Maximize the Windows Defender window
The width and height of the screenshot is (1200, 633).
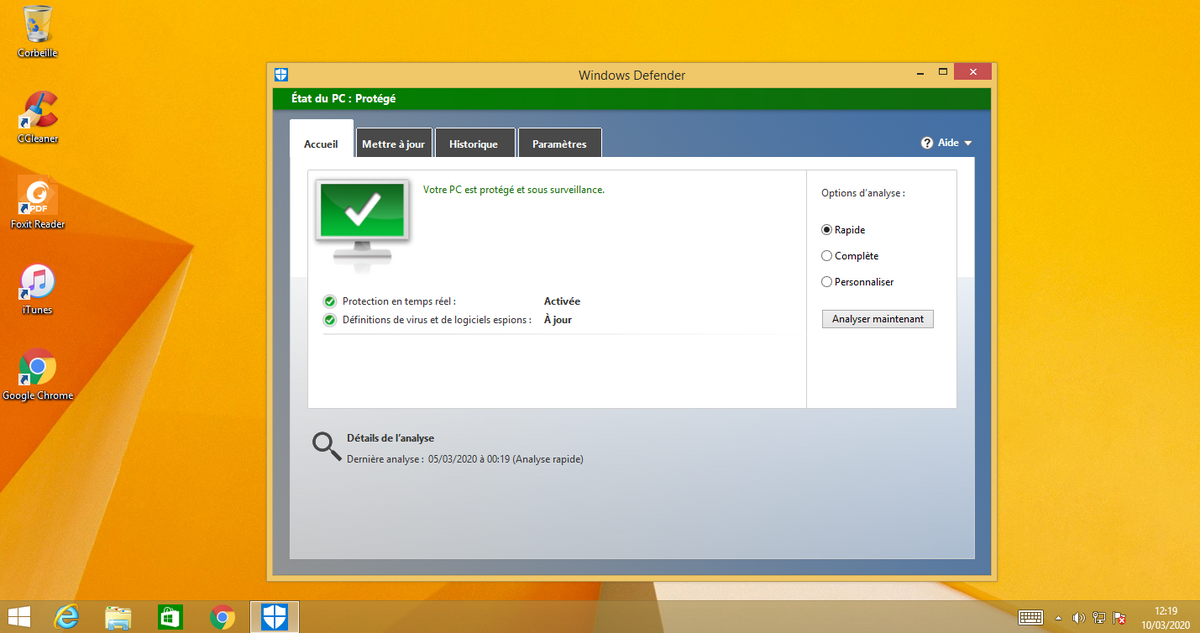(x=942, y=73)
